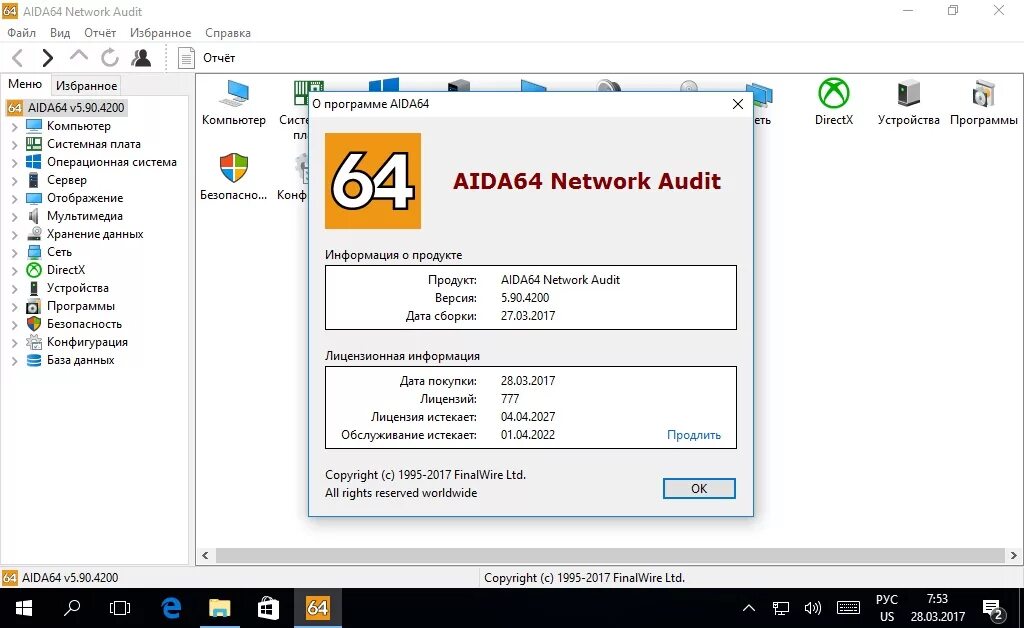Image resolution: width=1024 pixels, height=628 pixels.
Task: Open the Action Center notifications icon
Action: (993, 610)
